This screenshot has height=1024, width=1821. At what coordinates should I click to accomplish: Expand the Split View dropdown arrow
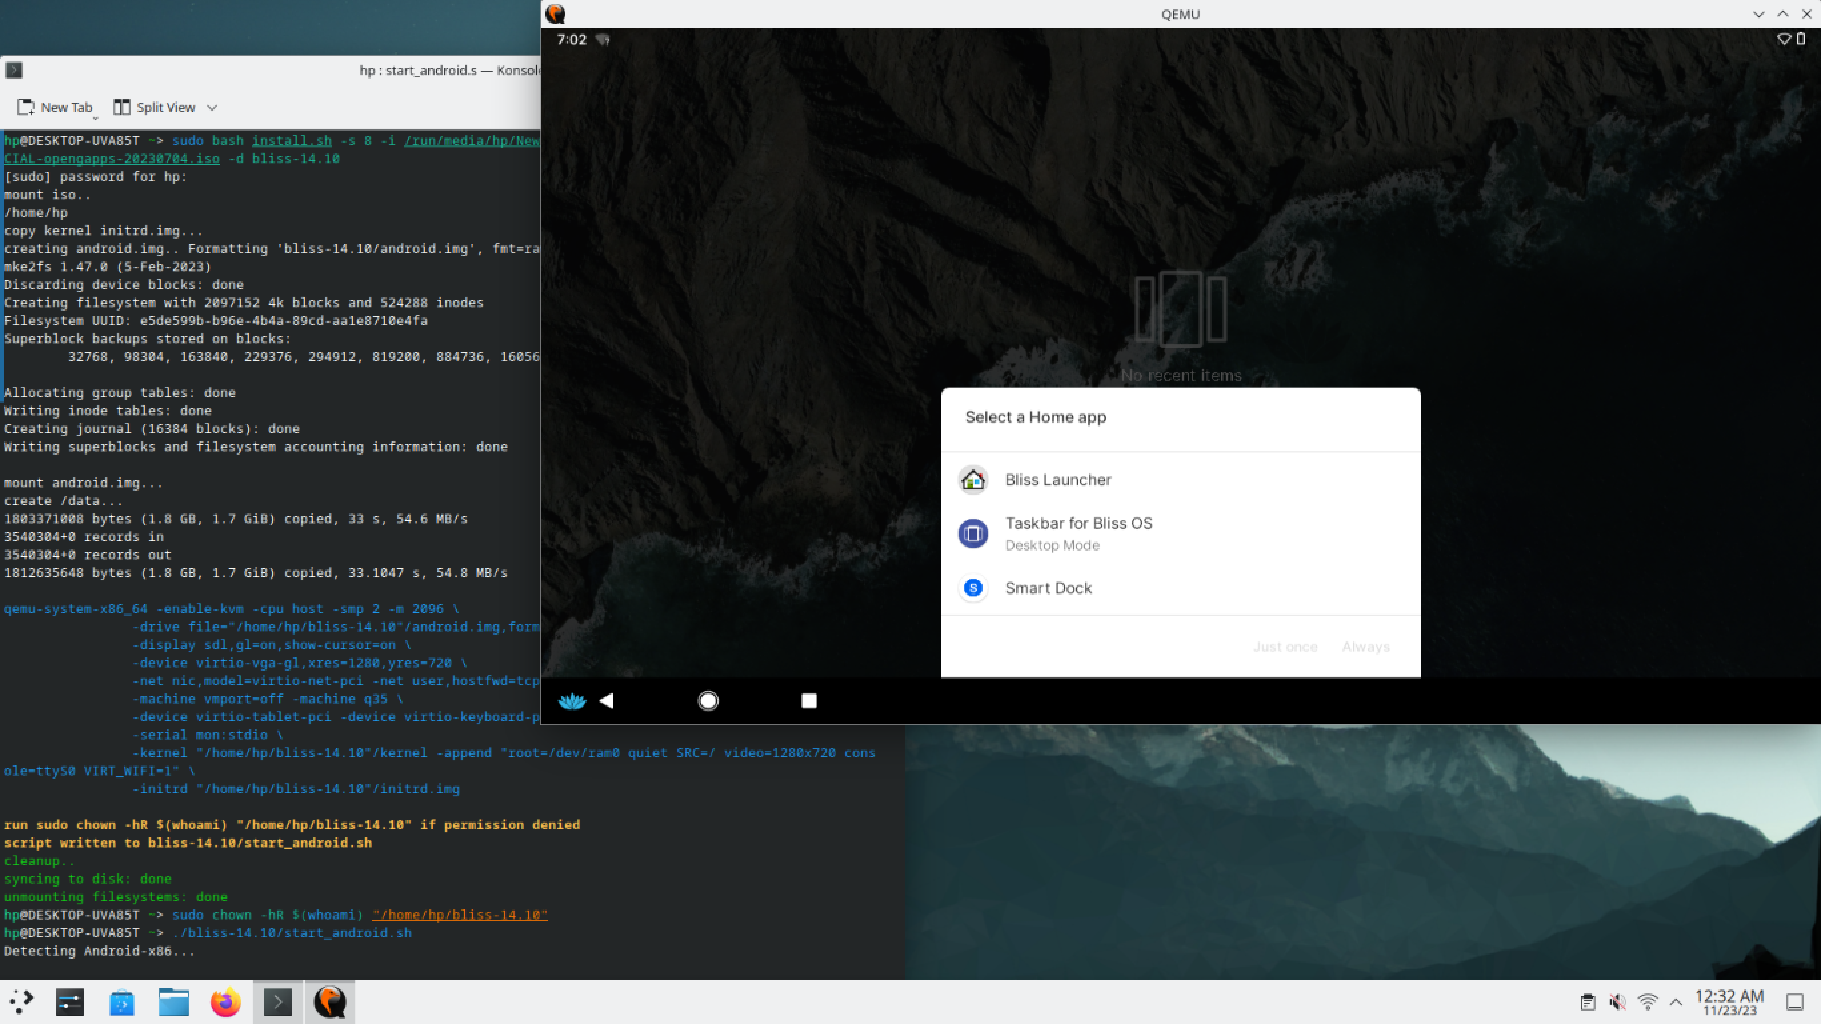point(212,108)
